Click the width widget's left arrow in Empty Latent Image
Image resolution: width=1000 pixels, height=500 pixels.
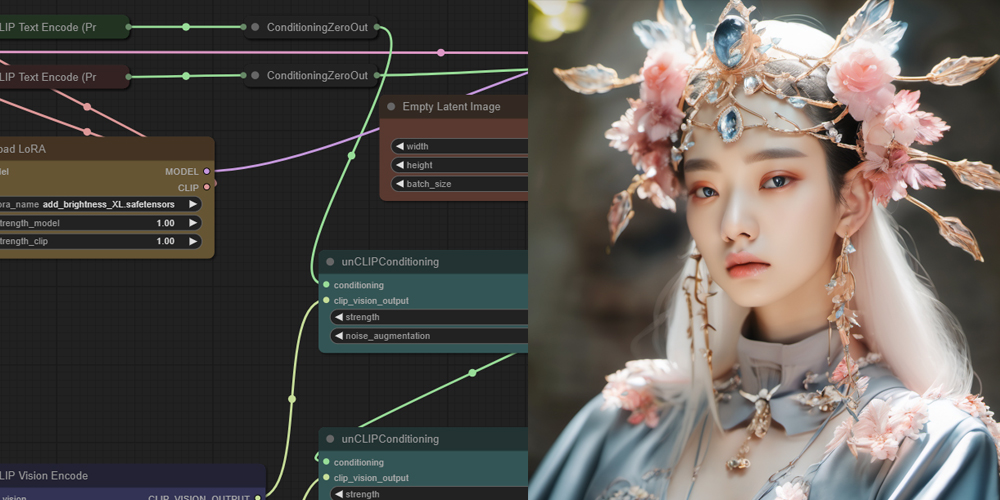click(400, 146)
